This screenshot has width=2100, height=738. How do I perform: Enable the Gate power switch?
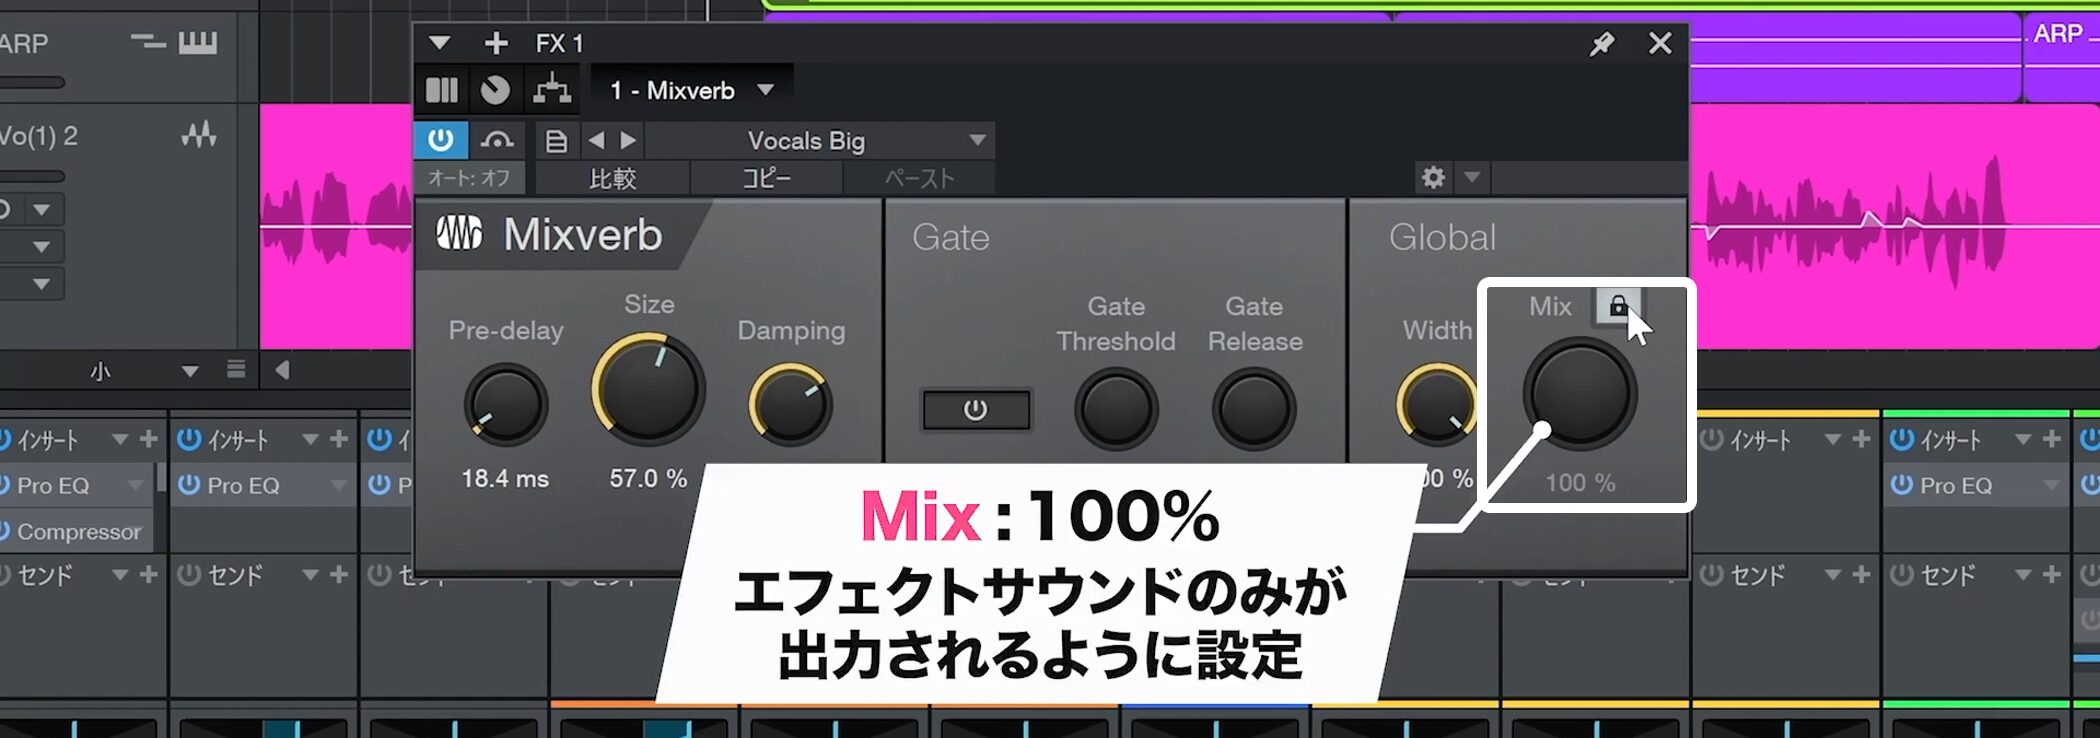976,410
